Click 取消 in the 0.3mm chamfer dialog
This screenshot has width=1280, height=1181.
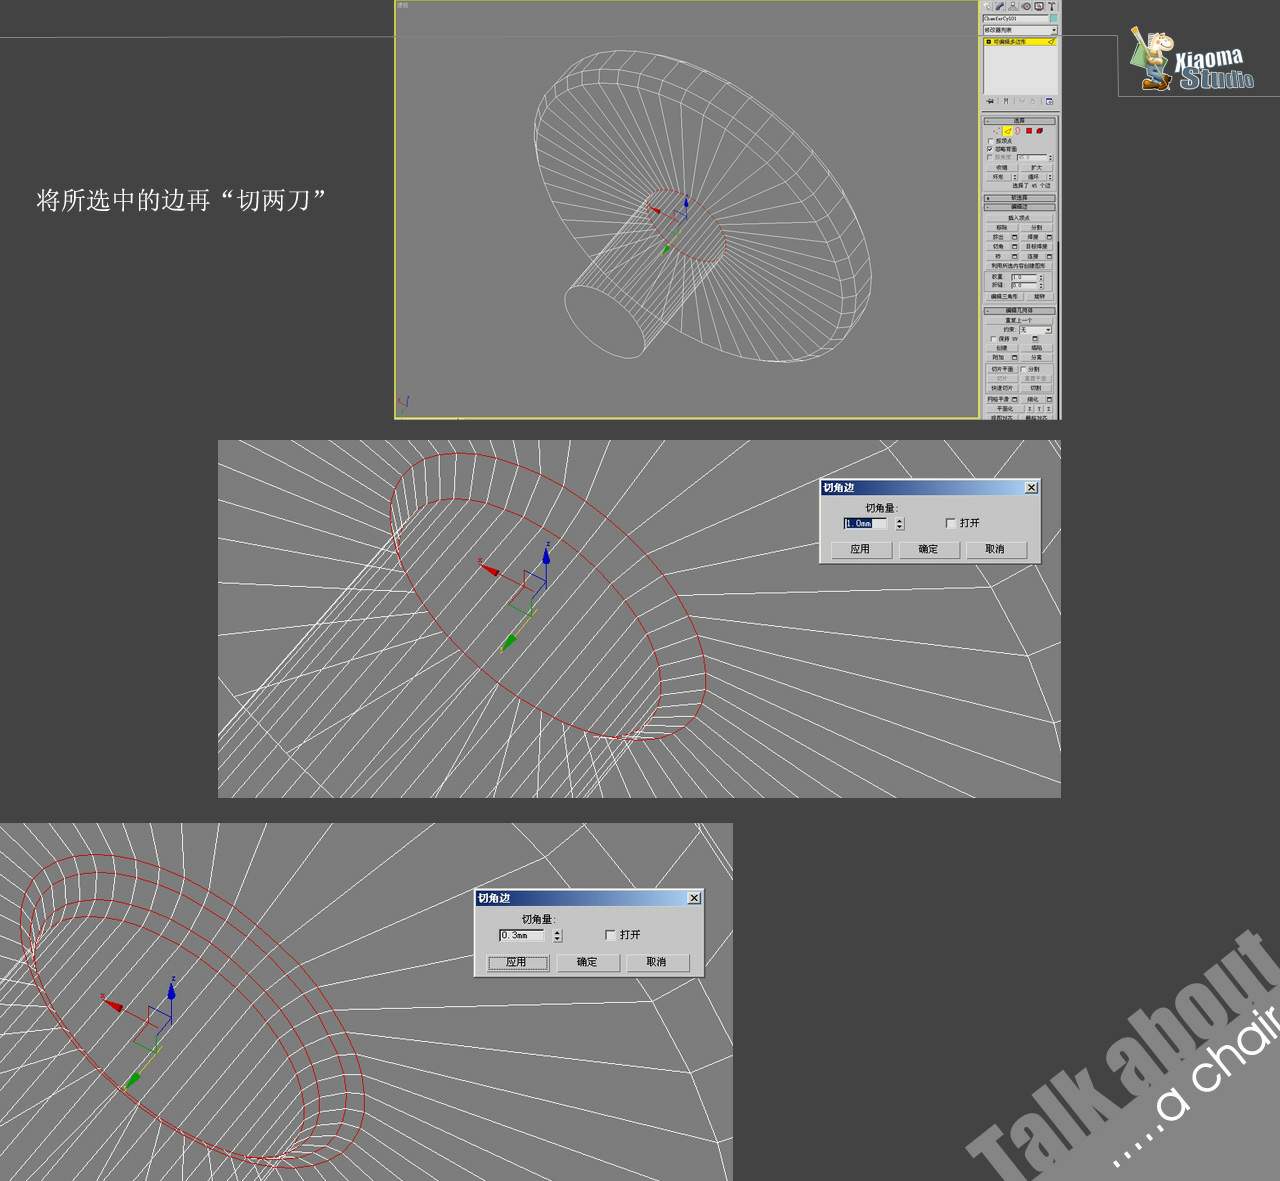656,962
